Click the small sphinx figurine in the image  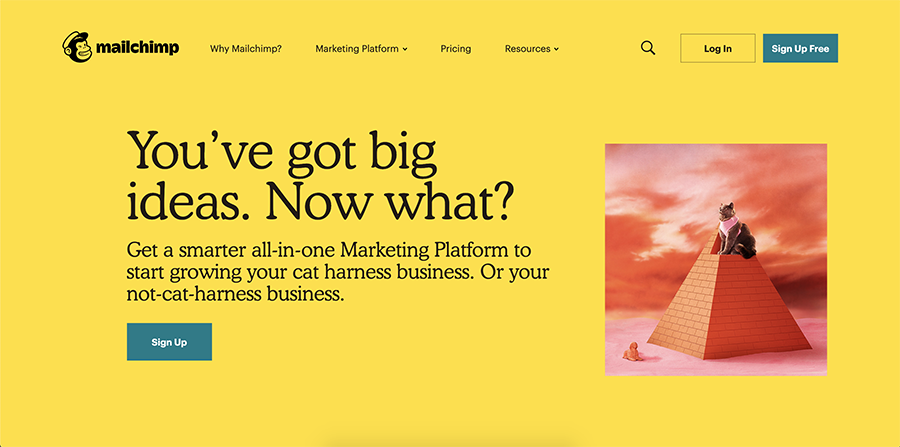pyautogui.click(x=633, y=351)
